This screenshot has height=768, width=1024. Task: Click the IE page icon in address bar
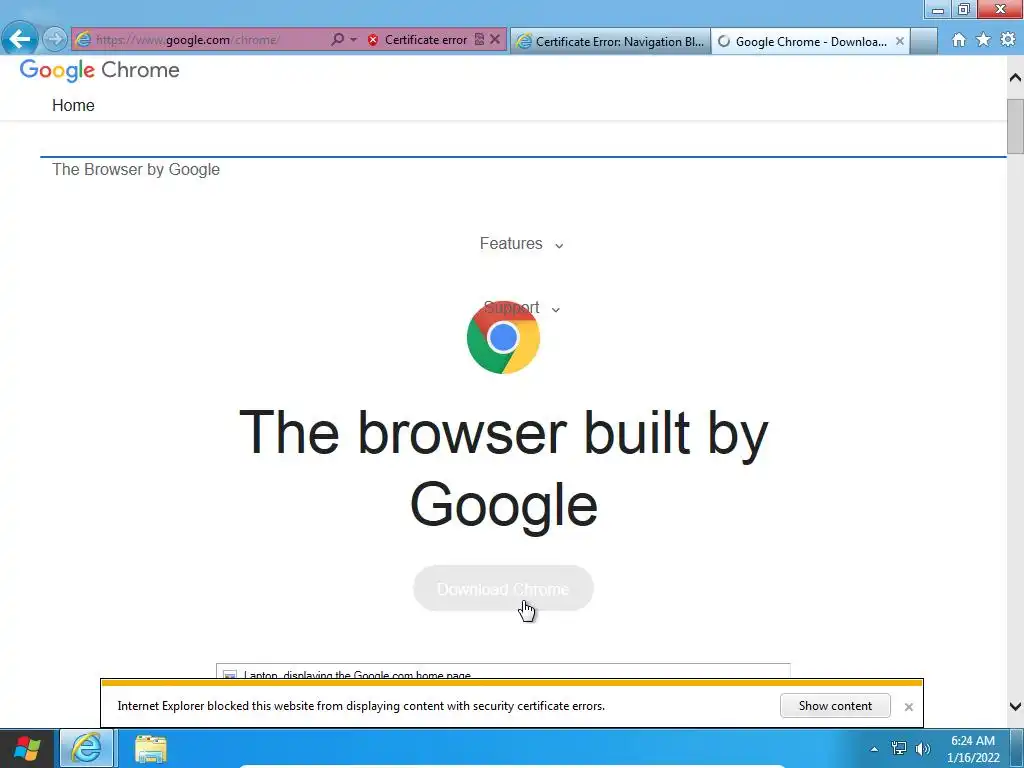[x=83, y=40]
